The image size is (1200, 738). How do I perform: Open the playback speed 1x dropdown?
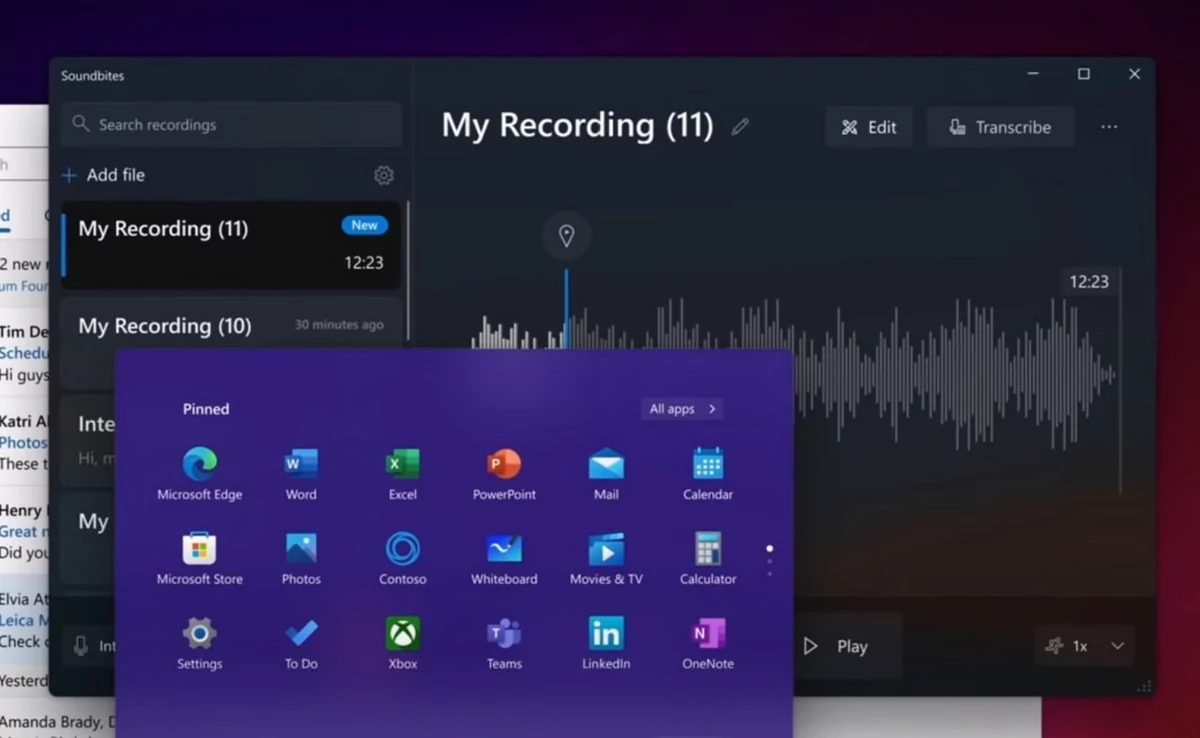tap(1083, 647)
